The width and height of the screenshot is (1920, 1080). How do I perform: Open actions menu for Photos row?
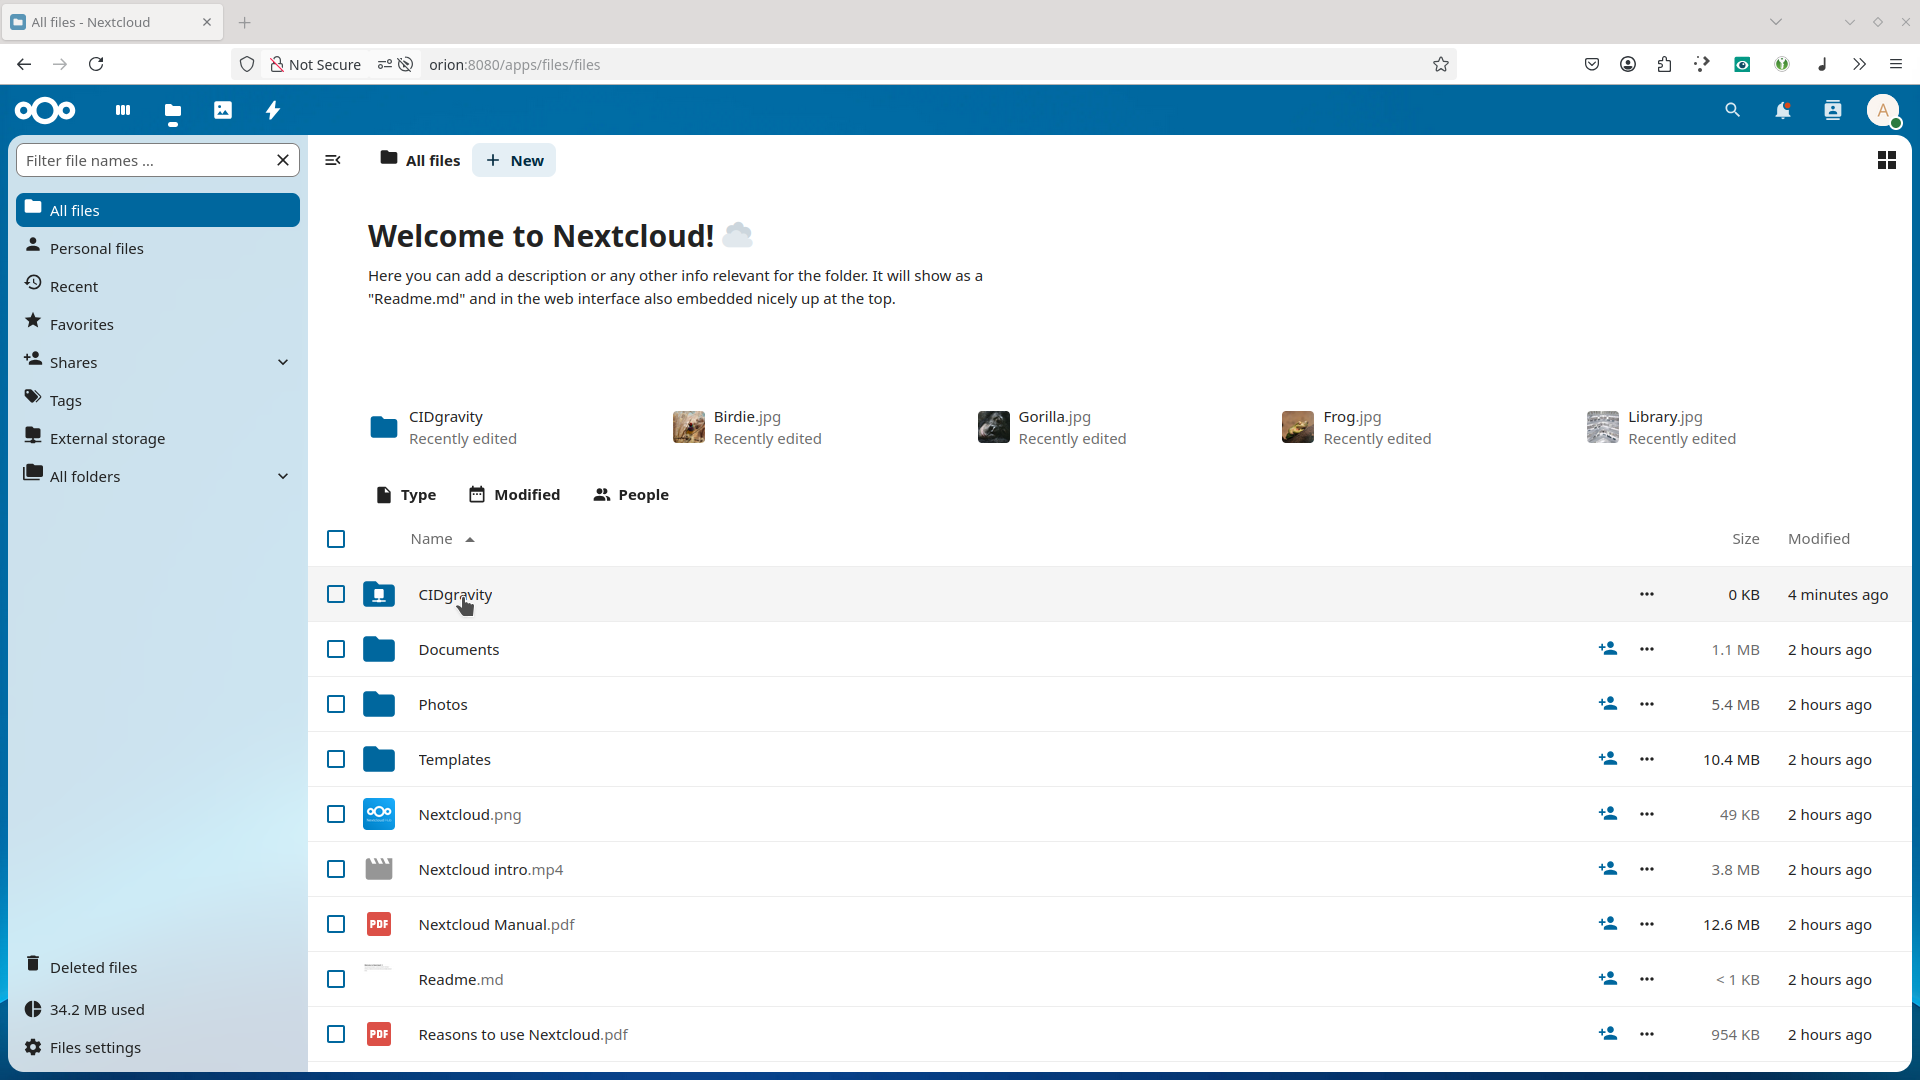click(x=1647, y=704)
